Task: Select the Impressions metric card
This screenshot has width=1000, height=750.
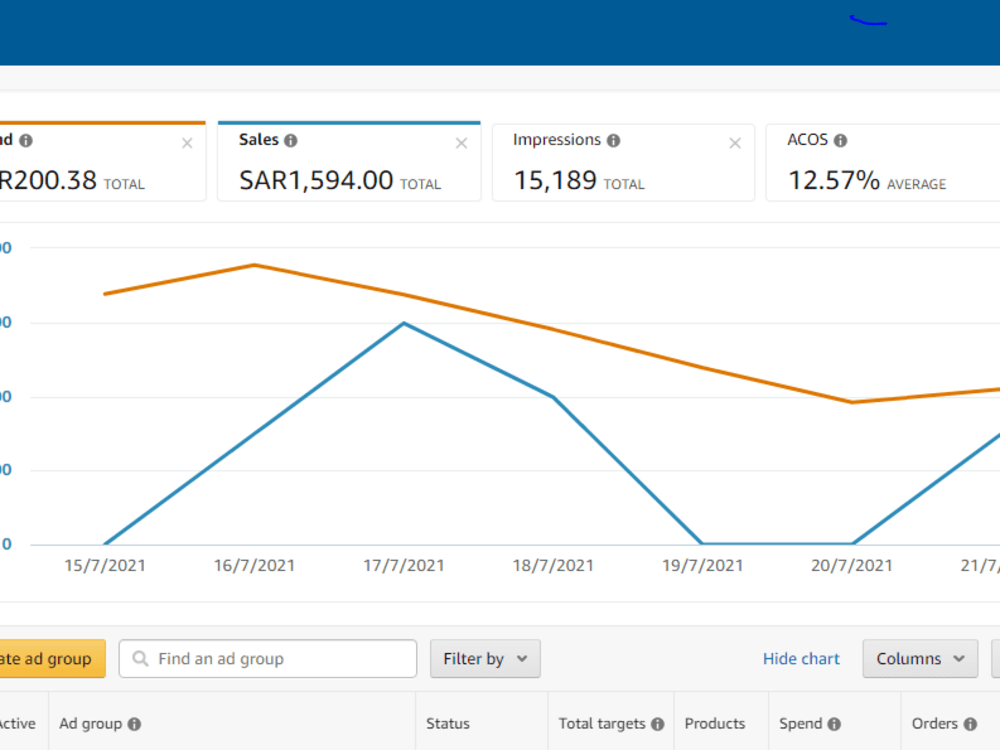Action: click(623, 163)
